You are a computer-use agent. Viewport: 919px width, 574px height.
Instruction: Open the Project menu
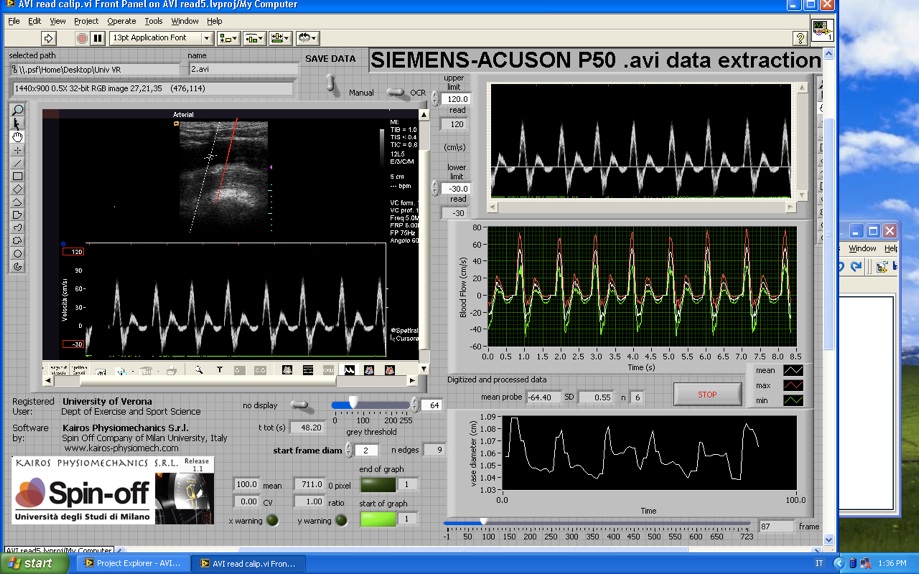86,21
